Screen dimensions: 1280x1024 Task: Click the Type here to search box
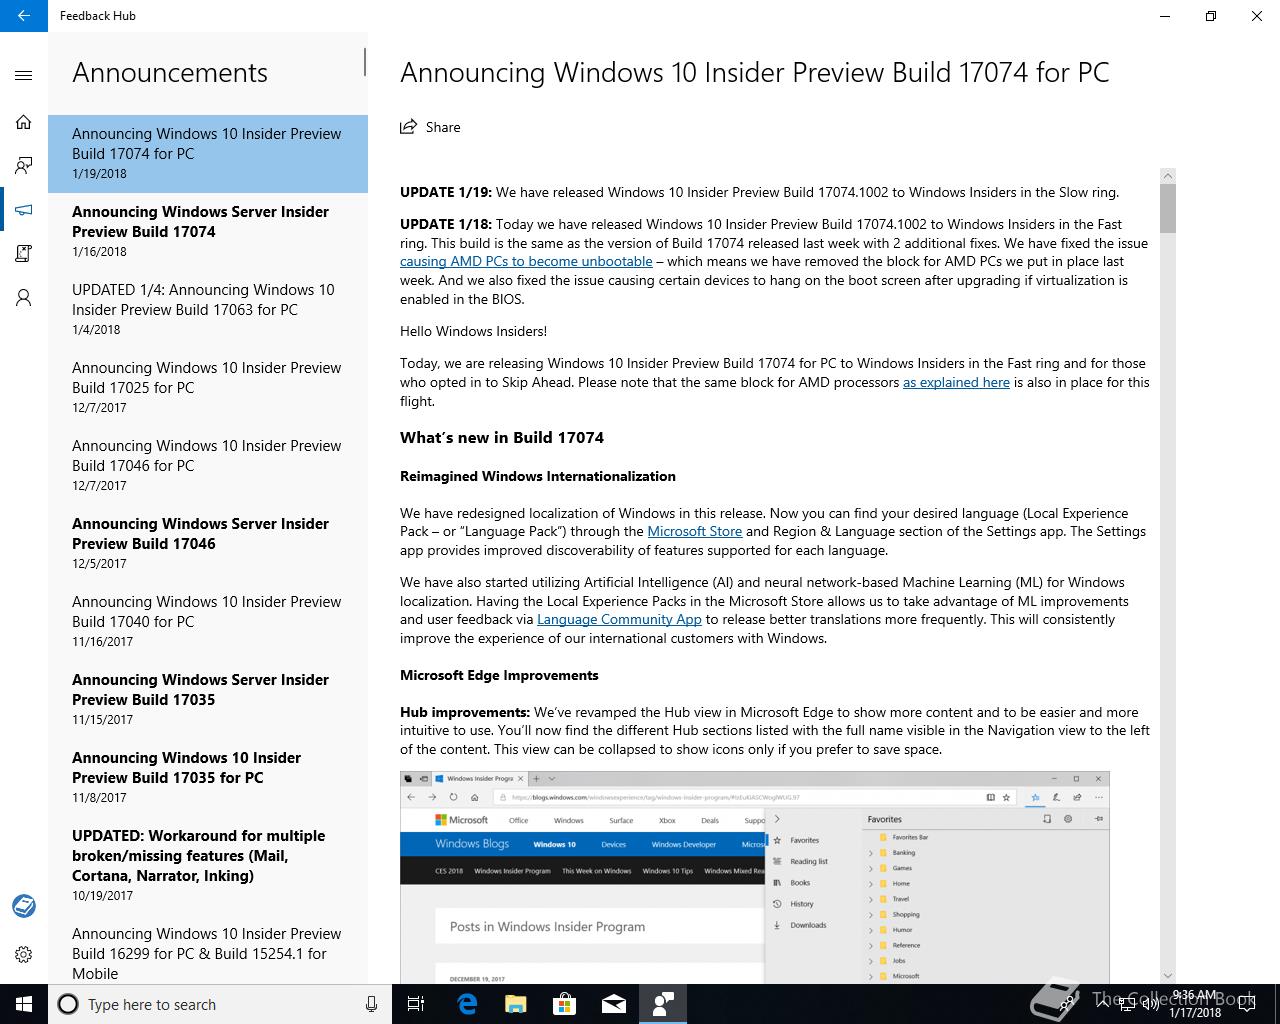click(220, 1004)
